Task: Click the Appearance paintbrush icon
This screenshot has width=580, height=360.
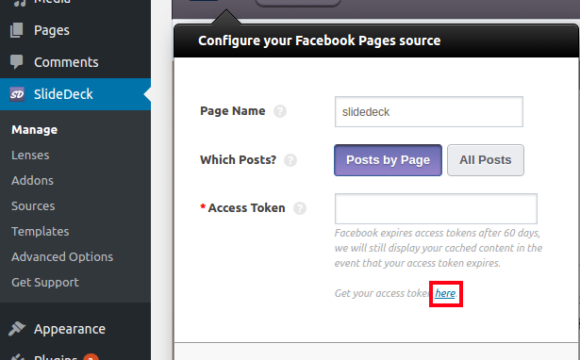Action: [17, 329]
